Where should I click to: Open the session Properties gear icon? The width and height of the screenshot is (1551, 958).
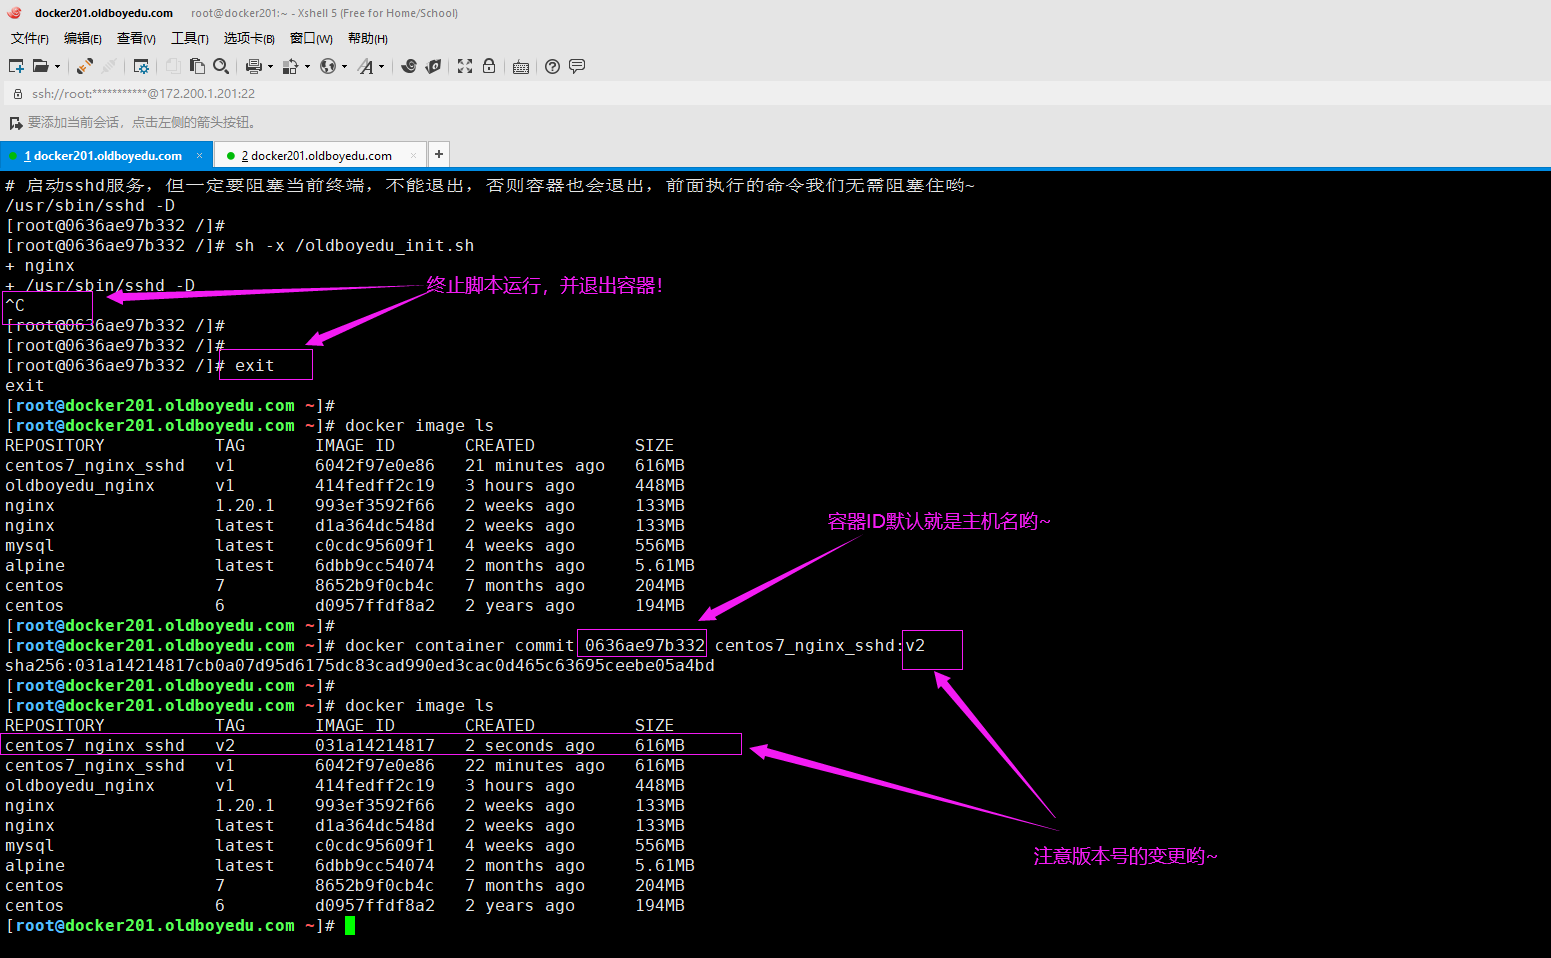pos(141,66)
